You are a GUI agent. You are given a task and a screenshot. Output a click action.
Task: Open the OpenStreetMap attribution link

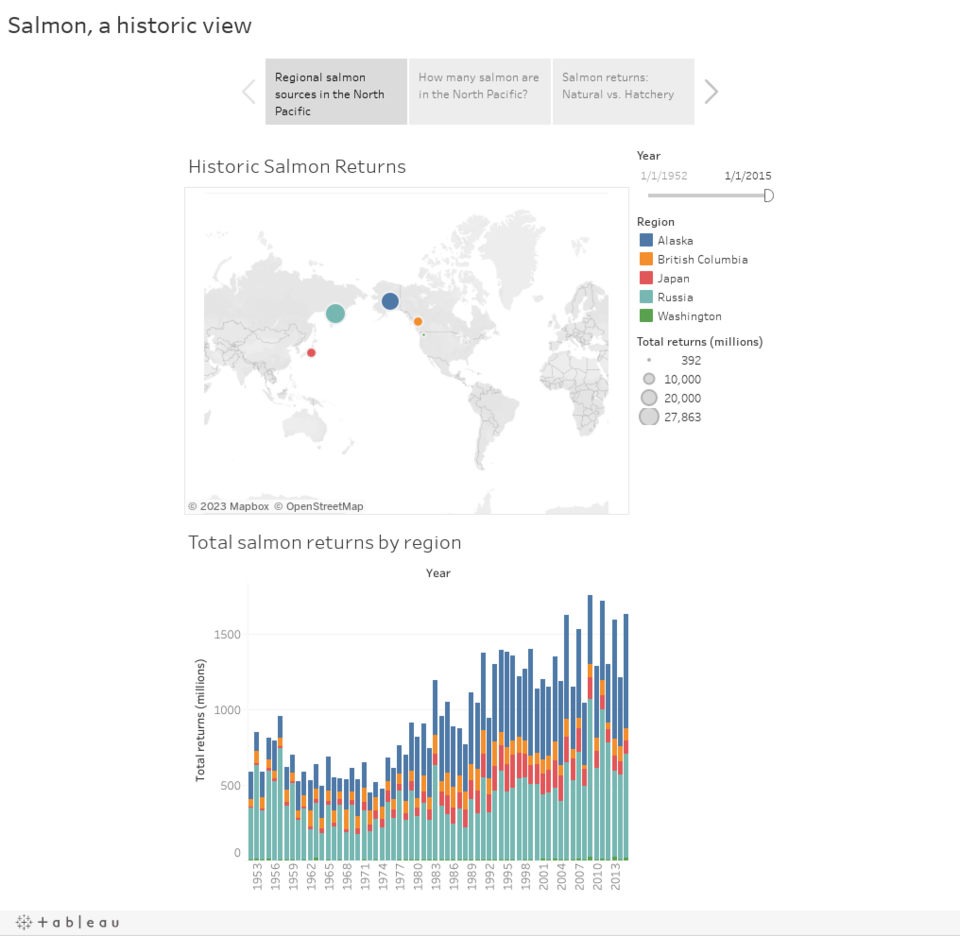(x=318, y=506)
